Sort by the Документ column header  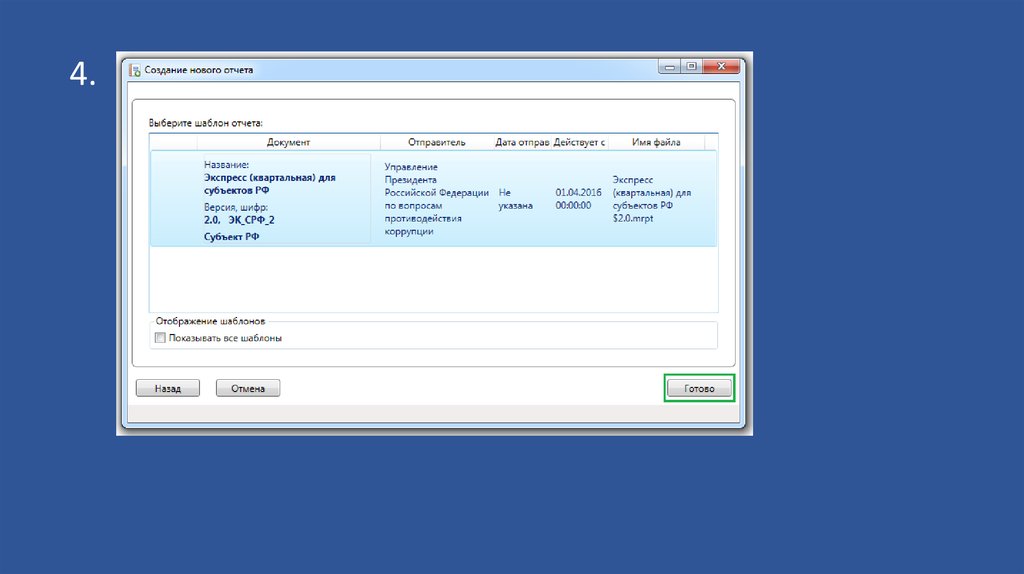click(x=288, y=142)
